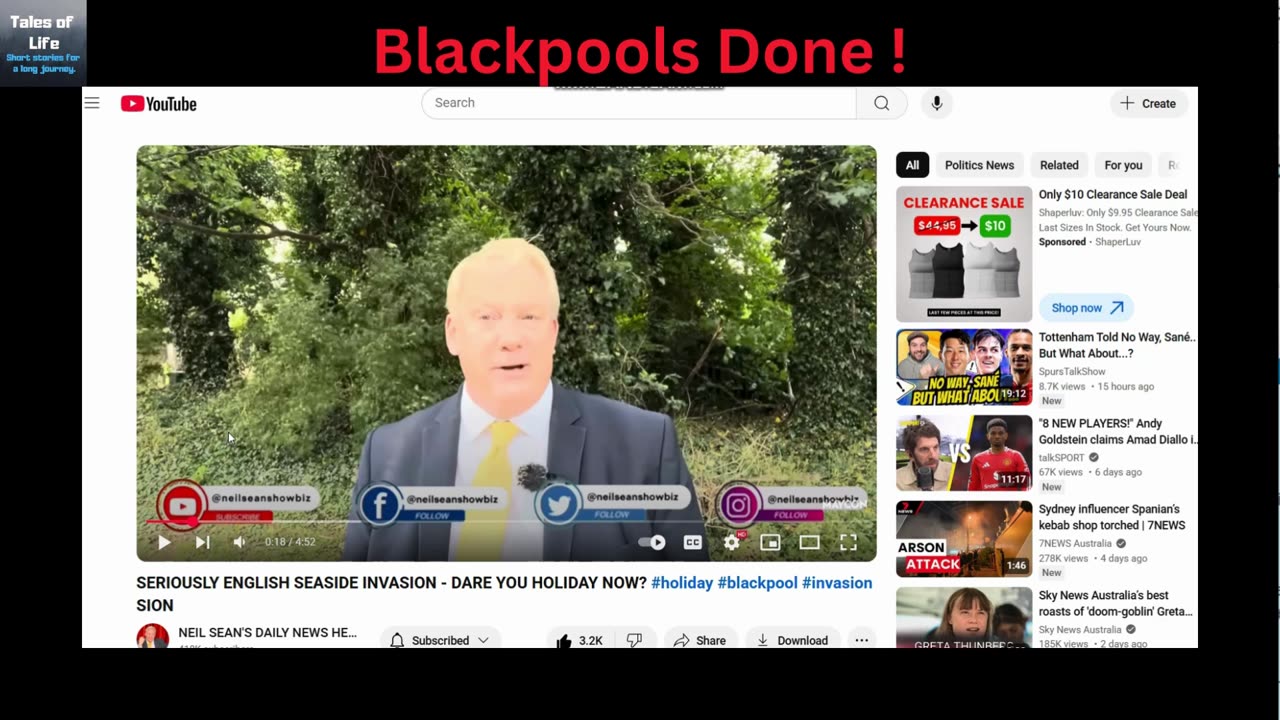Click Shop now on the ad
1280x720 pixels.
point(1086,308)
